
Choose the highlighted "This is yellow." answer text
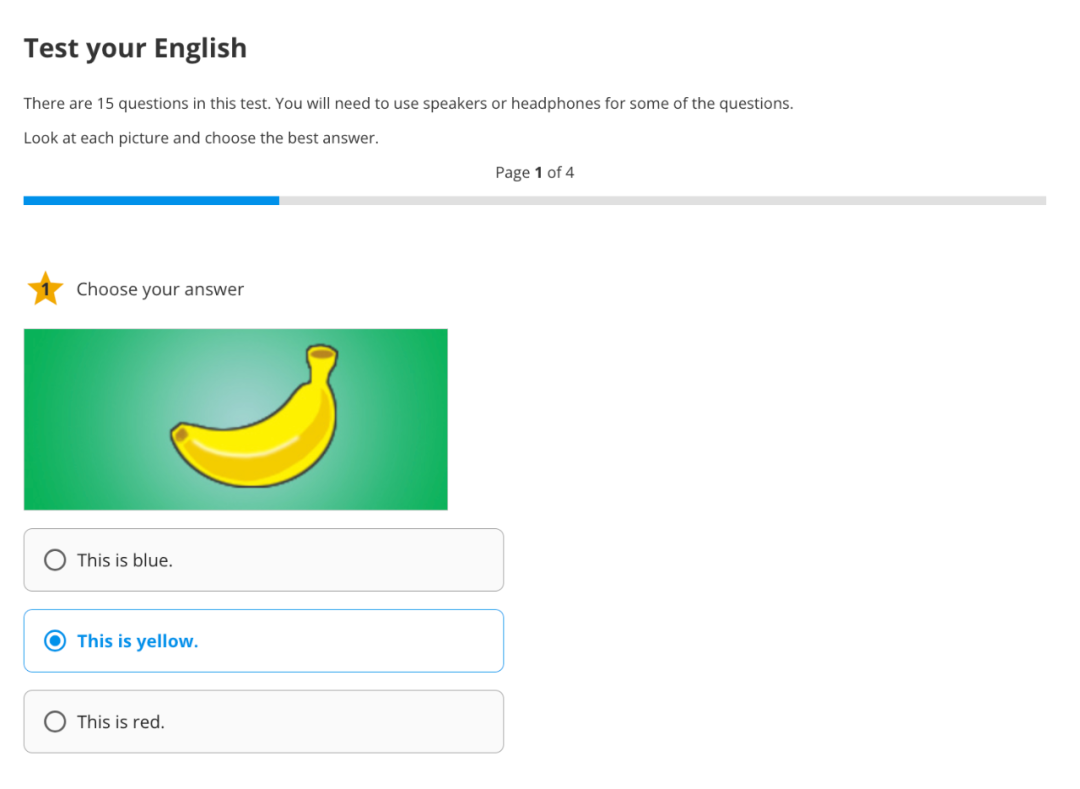click(138, 641)
